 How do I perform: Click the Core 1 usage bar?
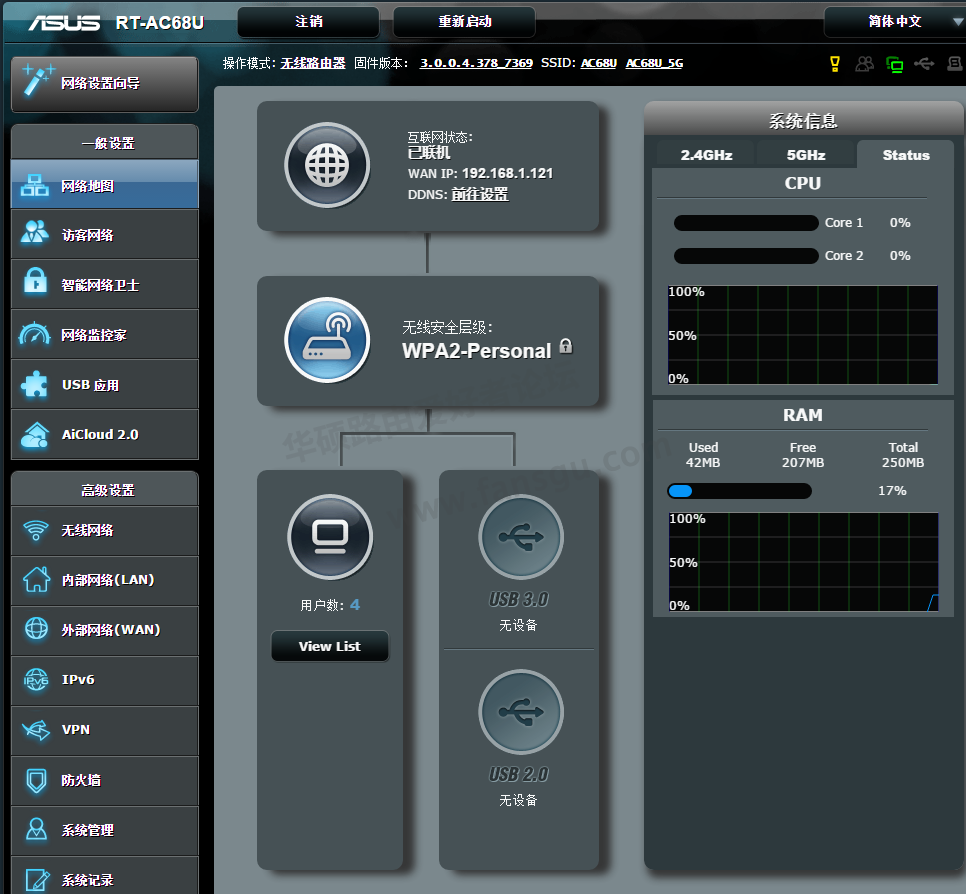click(746, 222)
